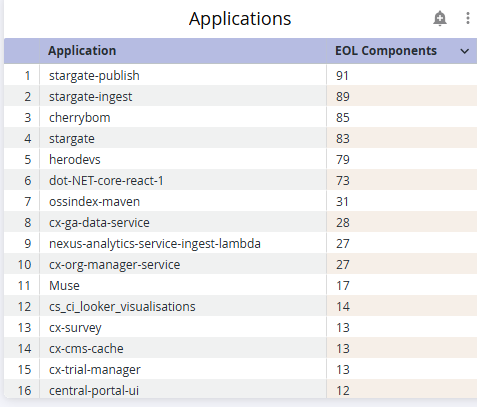The image size is (477, 407).
Task: Click cx-cms-cache application name
Action: (86, 349)
